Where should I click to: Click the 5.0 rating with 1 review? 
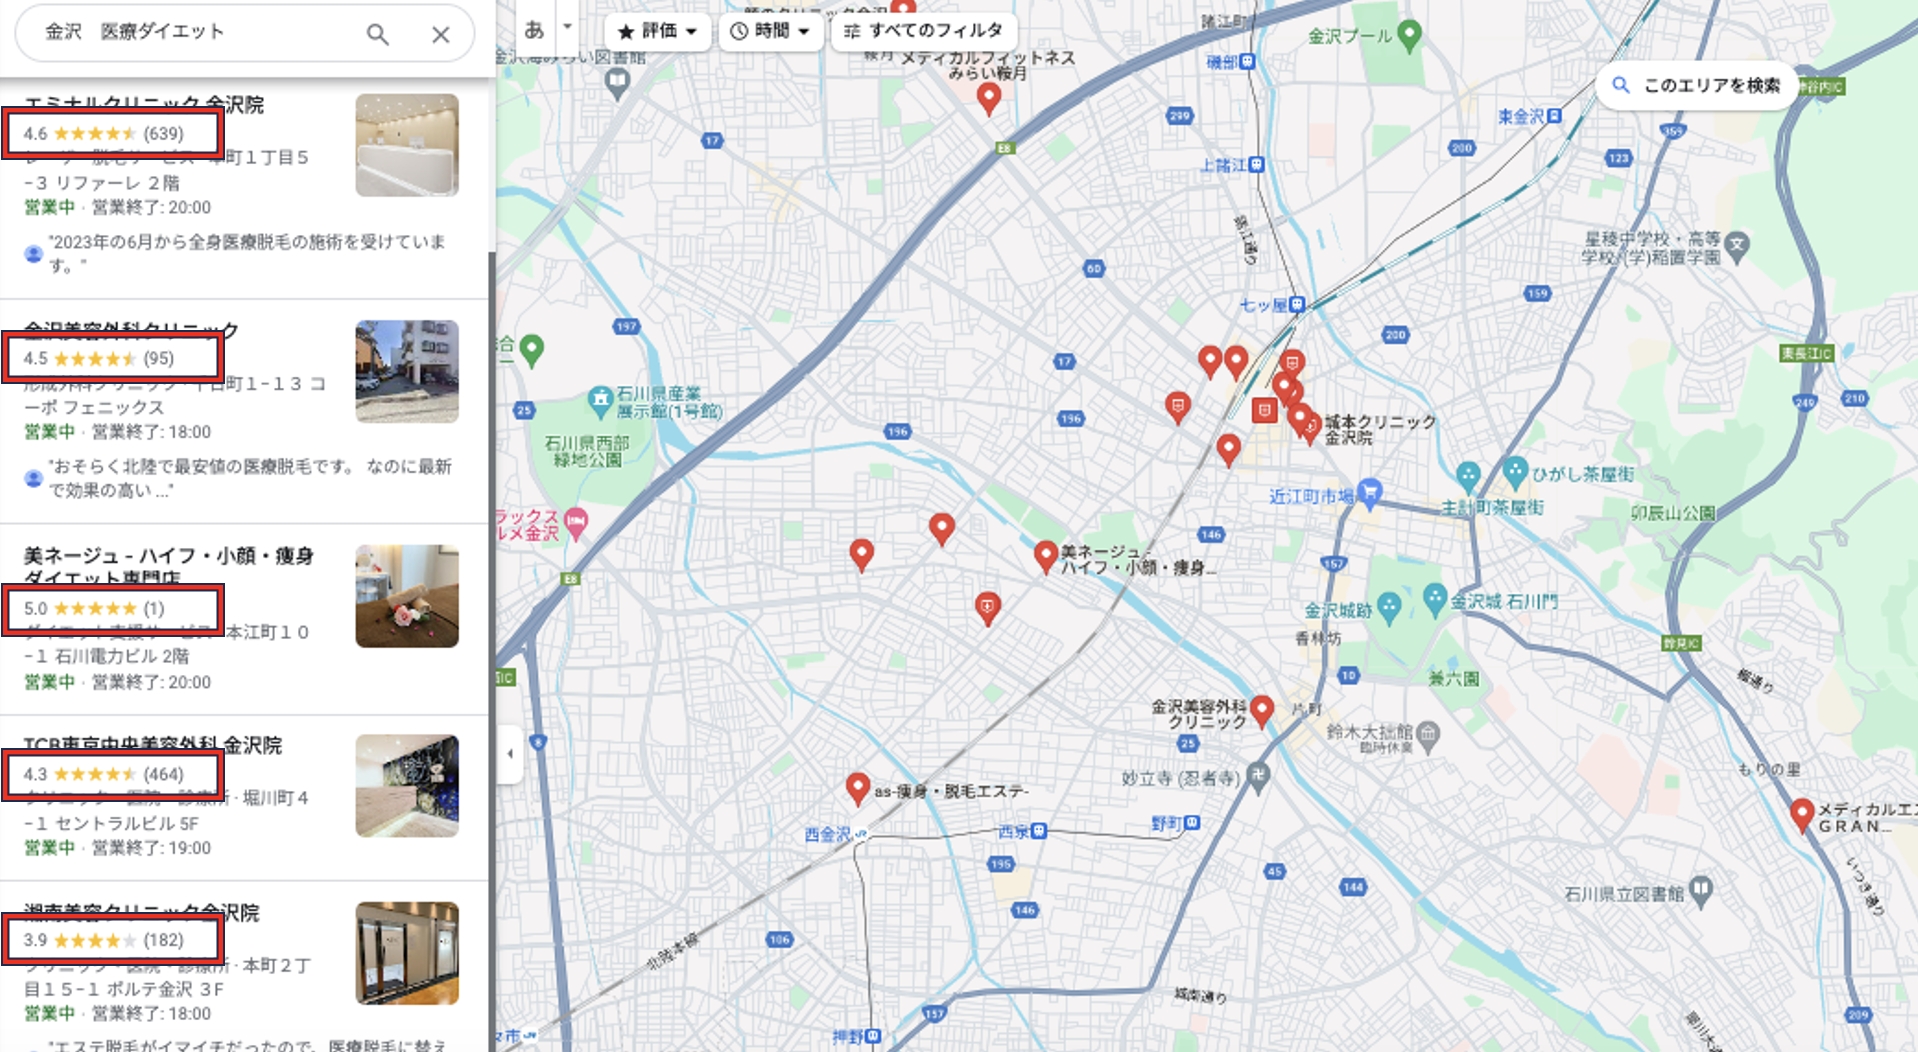pyautogui.click(x=94, y=608)
